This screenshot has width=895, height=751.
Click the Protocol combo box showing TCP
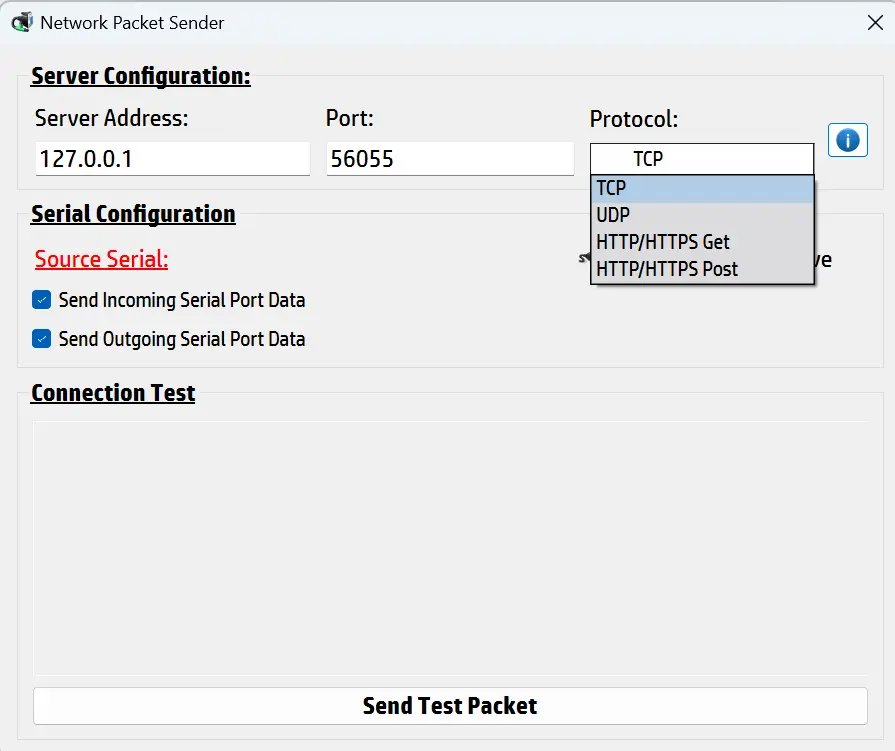tap(702, 159)
